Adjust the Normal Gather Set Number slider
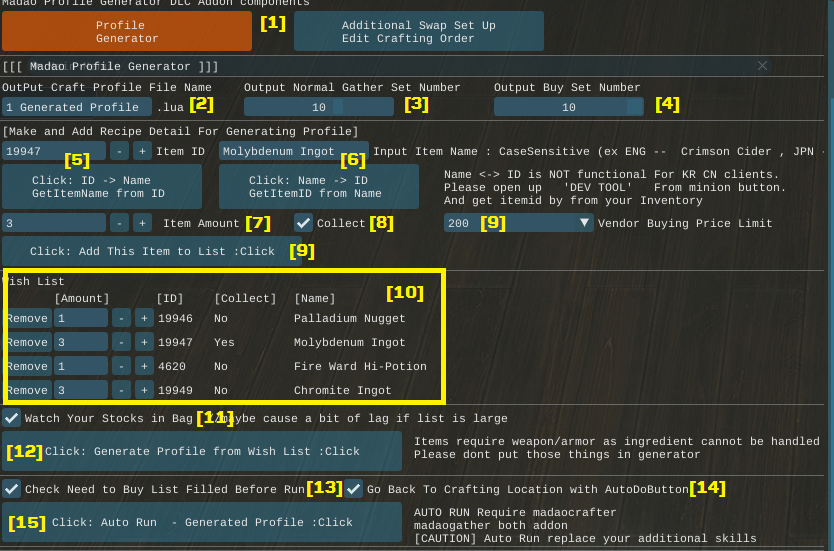834x551 pixels. [x=319, y=107]
